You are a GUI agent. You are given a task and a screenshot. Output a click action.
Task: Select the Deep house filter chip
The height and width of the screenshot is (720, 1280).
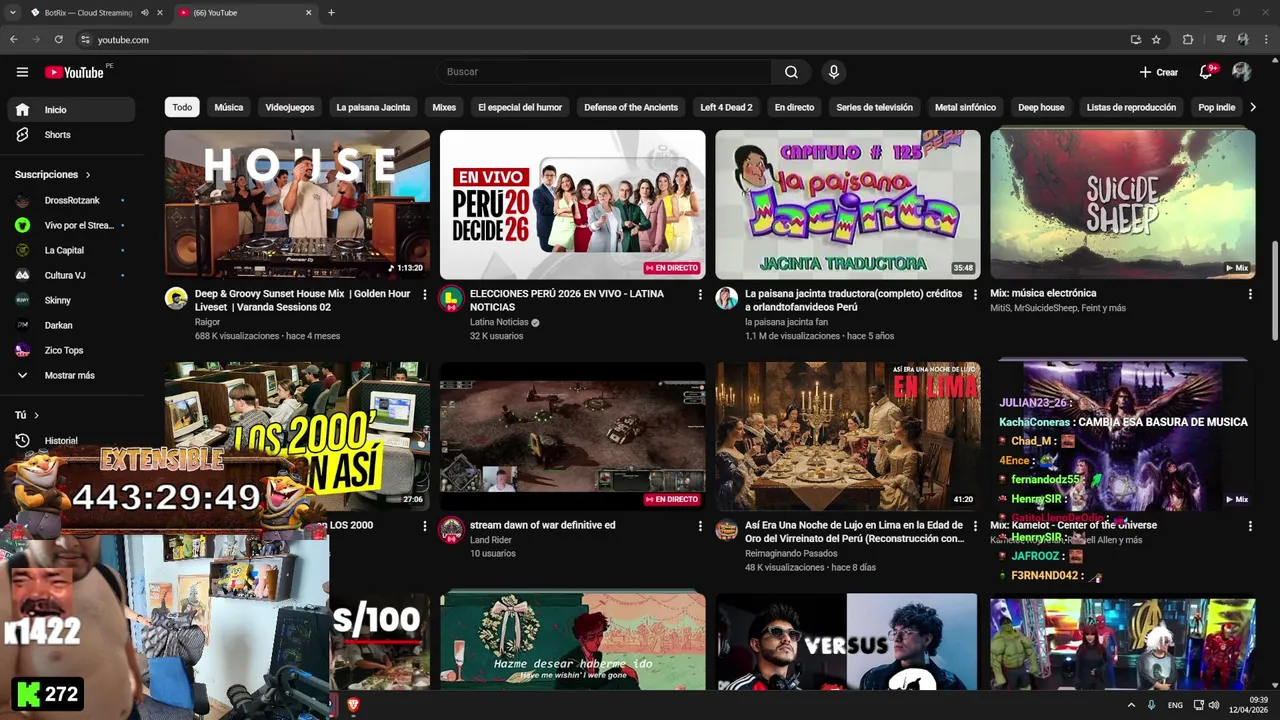tap(1041, 107)
